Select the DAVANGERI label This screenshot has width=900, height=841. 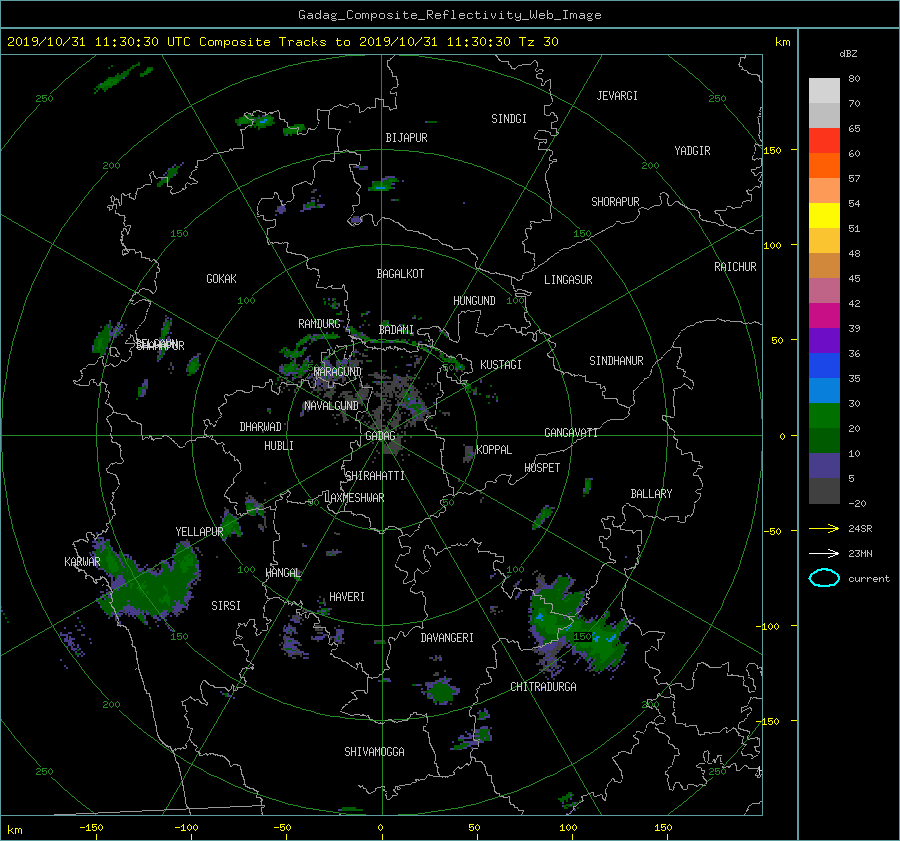tap(447, 638)
